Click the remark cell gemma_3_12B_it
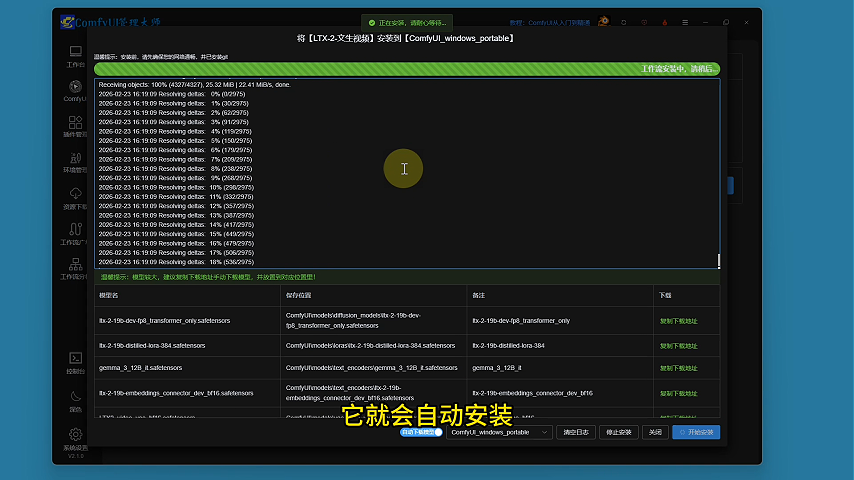This screenshot has width=854, height=480. pyautogui.click(x=497, y=368)
